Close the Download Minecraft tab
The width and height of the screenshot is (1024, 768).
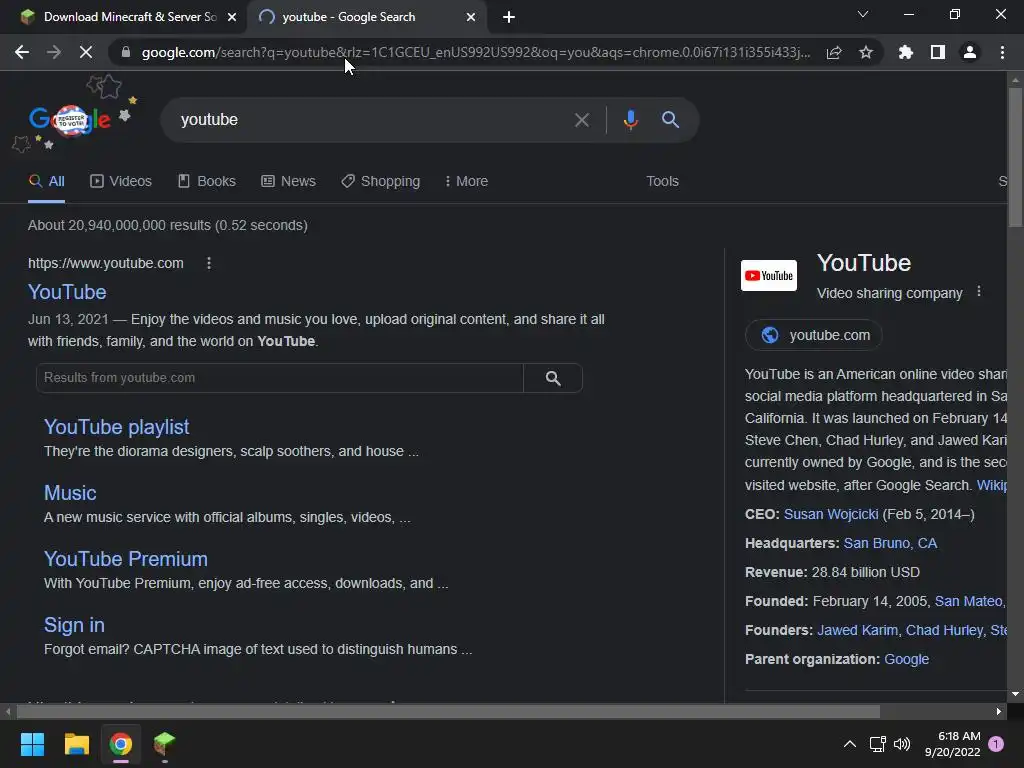[x=232, y=17]
